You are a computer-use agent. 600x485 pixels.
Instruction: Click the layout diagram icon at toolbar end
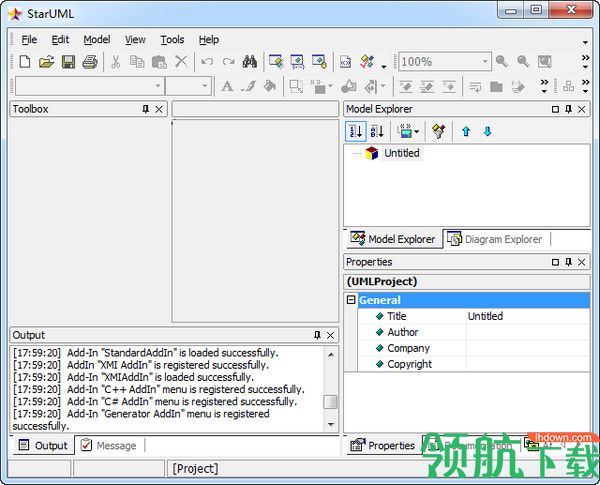[x=568, y=87]
